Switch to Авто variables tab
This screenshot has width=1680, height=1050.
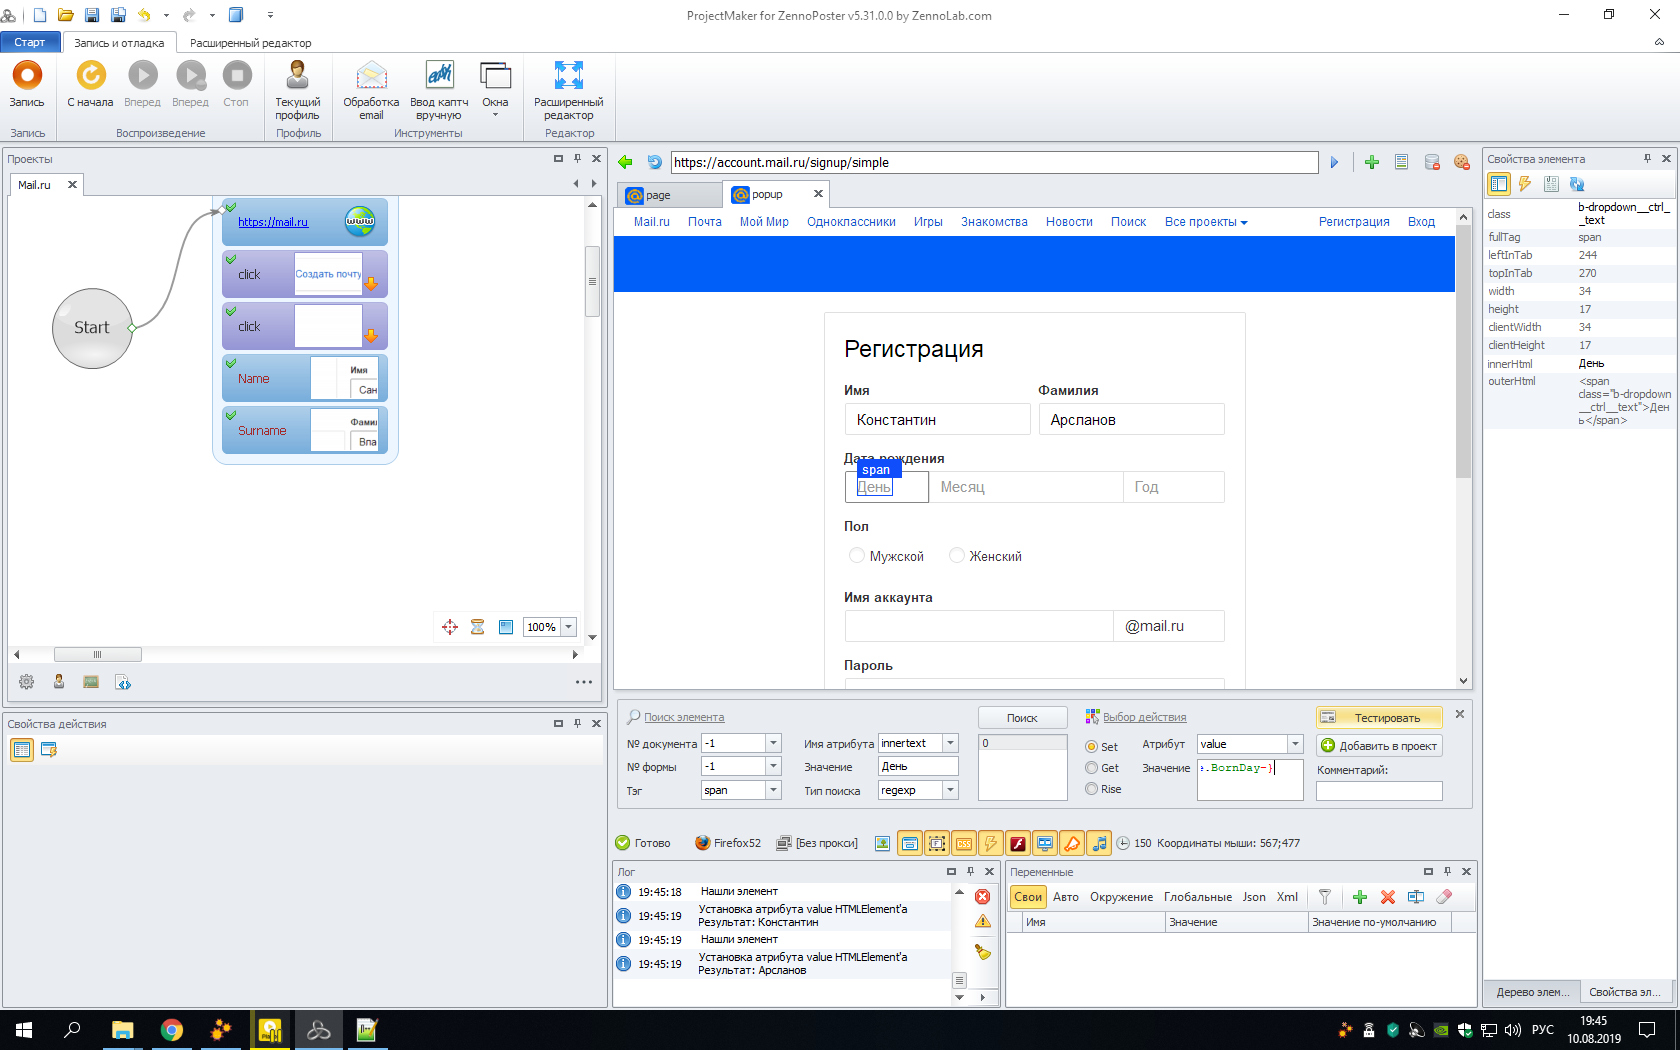pos(1066,897)
